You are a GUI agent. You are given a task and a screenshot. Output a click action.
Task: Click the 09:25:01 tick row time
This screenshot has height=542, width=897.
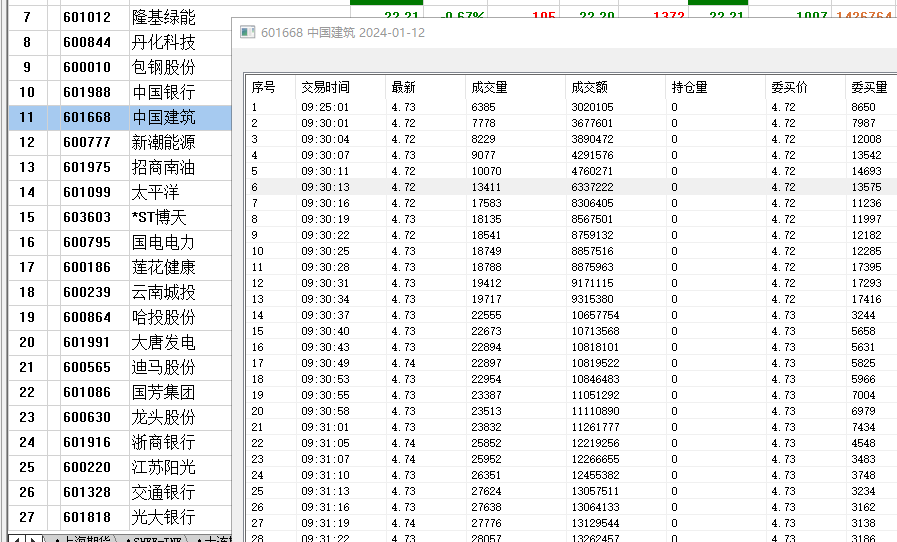325,107
